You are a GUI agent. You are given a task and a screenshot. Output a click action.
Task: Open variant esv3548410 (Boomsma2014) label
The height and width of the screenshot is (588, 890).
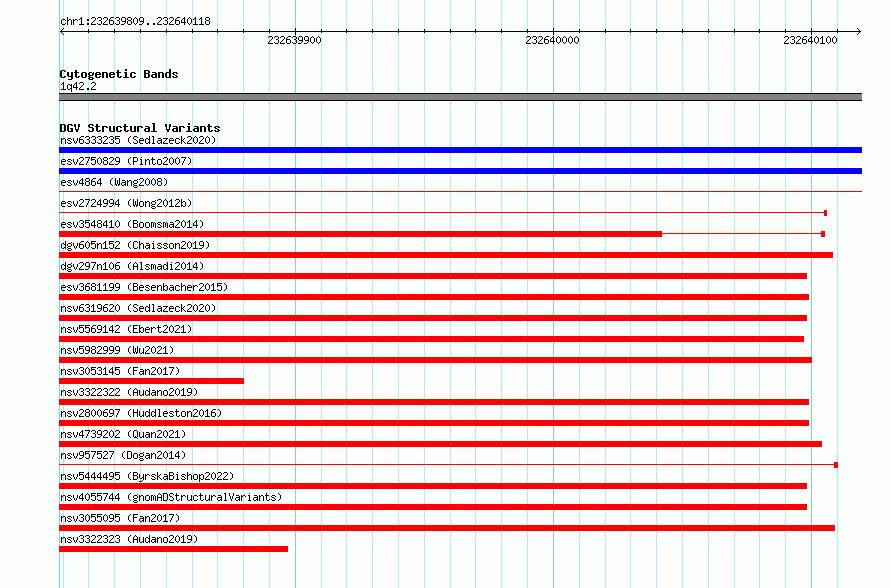click(x=132, y=224)
